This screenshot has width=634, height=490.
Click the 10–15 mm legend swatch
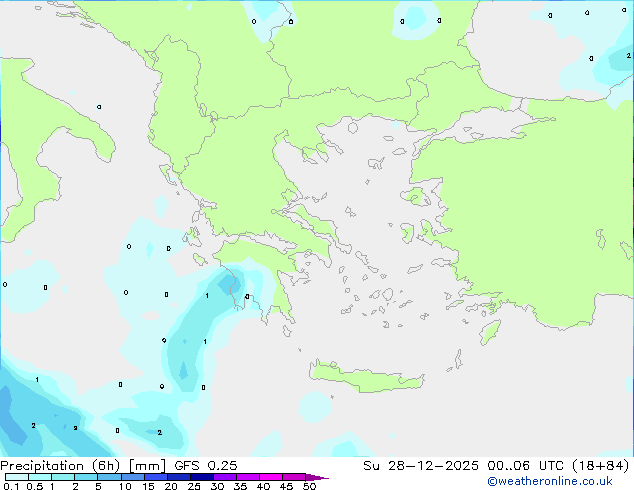tap(132, 477)
